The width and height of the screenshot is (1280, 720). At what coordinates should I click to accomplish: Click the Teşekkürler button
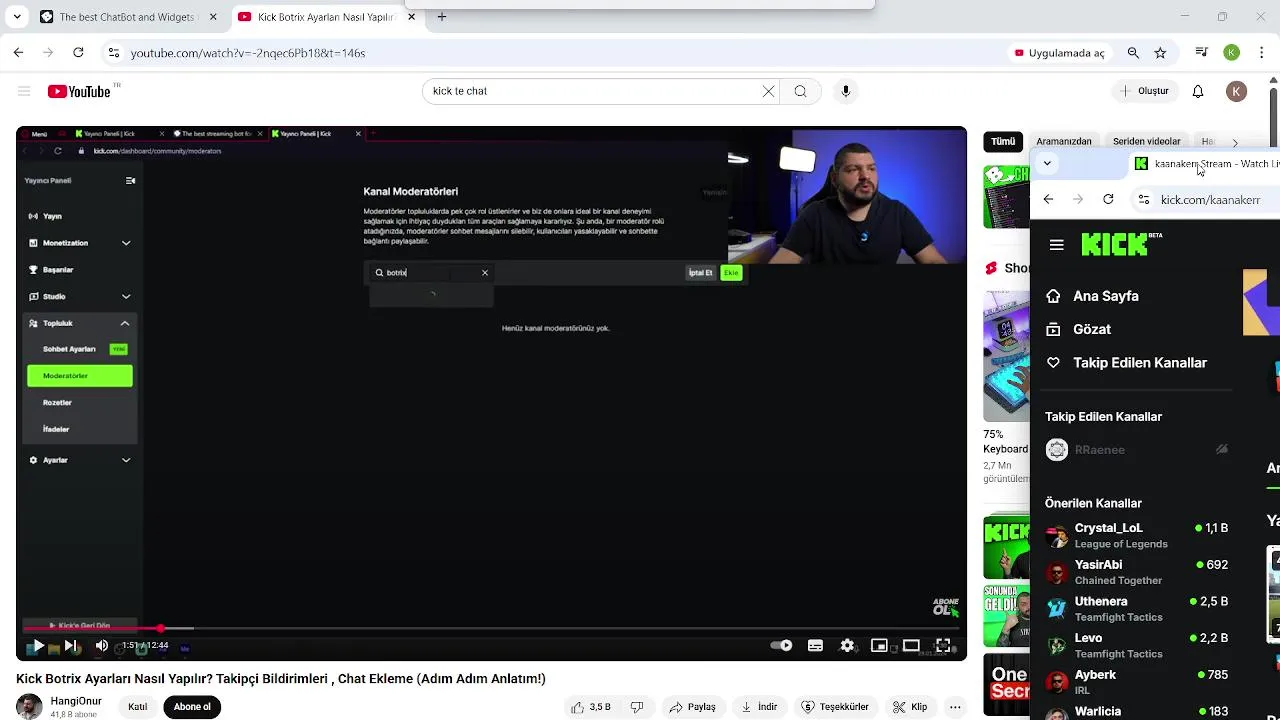835,707
